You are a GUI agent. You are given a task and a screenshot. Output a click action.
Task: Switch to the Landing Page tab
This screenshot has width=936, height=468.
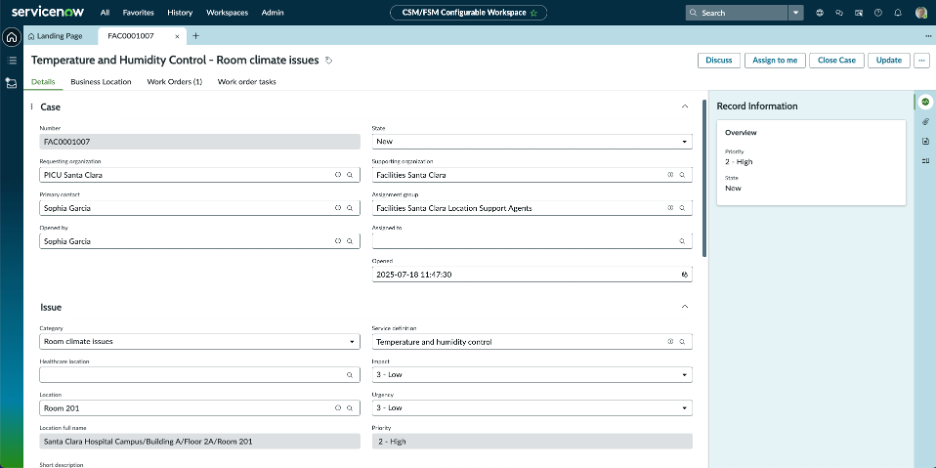click(x=55, y=36)
